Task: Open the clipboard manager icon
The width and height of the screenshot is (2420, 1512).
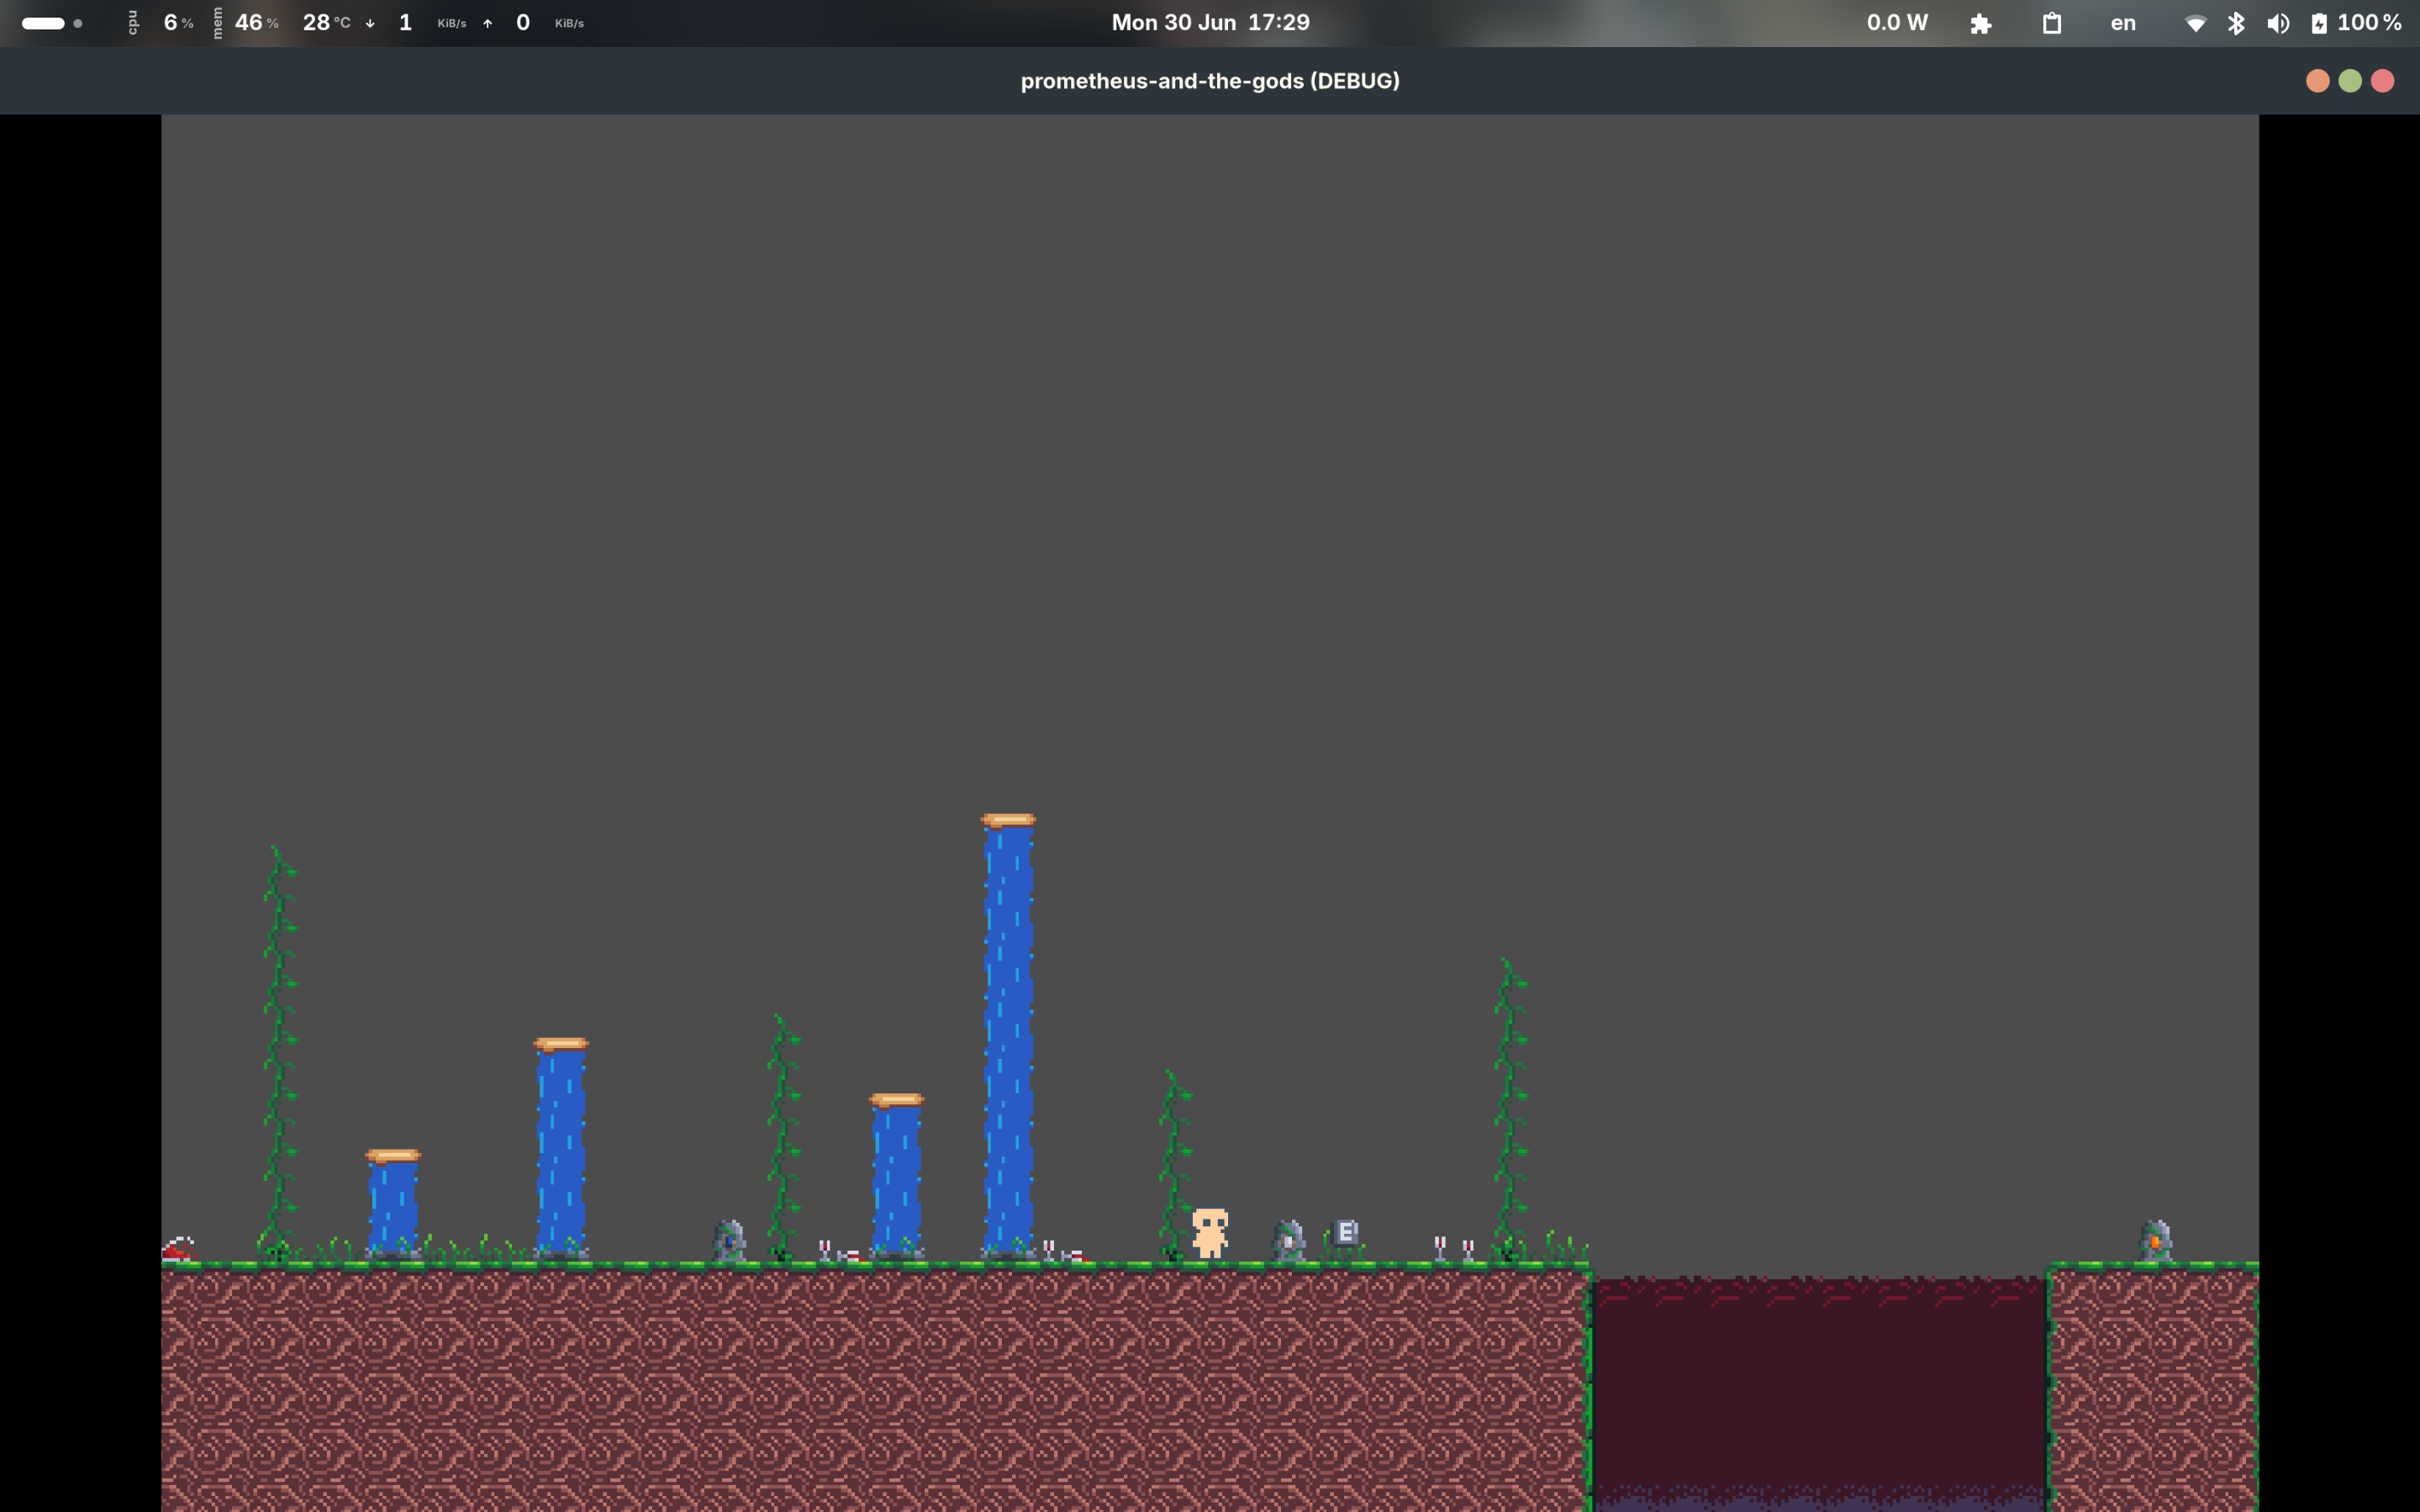Action: [x=2052, y=23]
